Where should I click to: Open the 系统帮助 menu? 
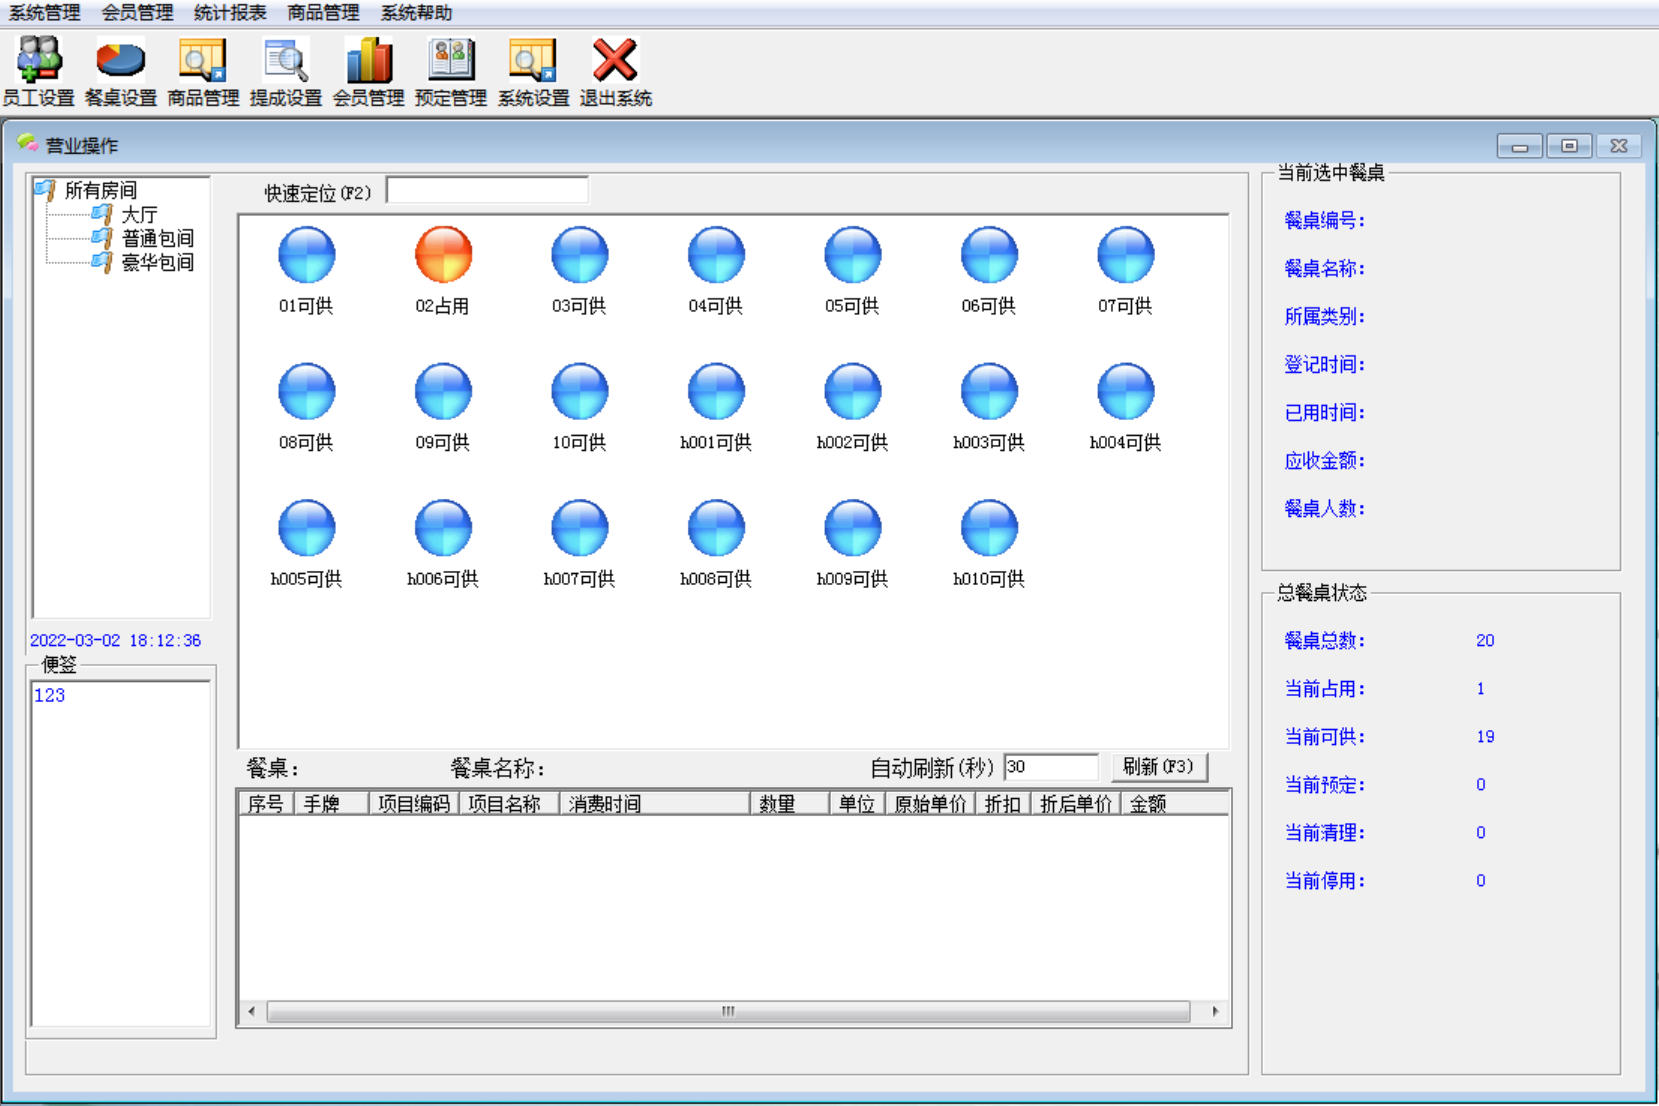click(416, 13)
